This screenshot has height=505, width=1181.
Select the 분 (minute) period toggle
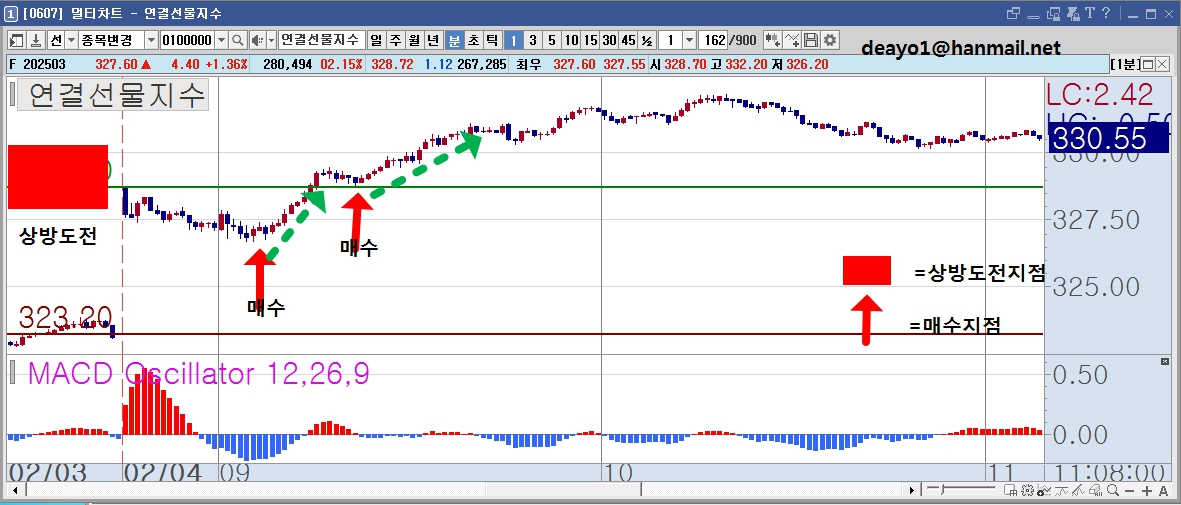(x=453, y=40)
